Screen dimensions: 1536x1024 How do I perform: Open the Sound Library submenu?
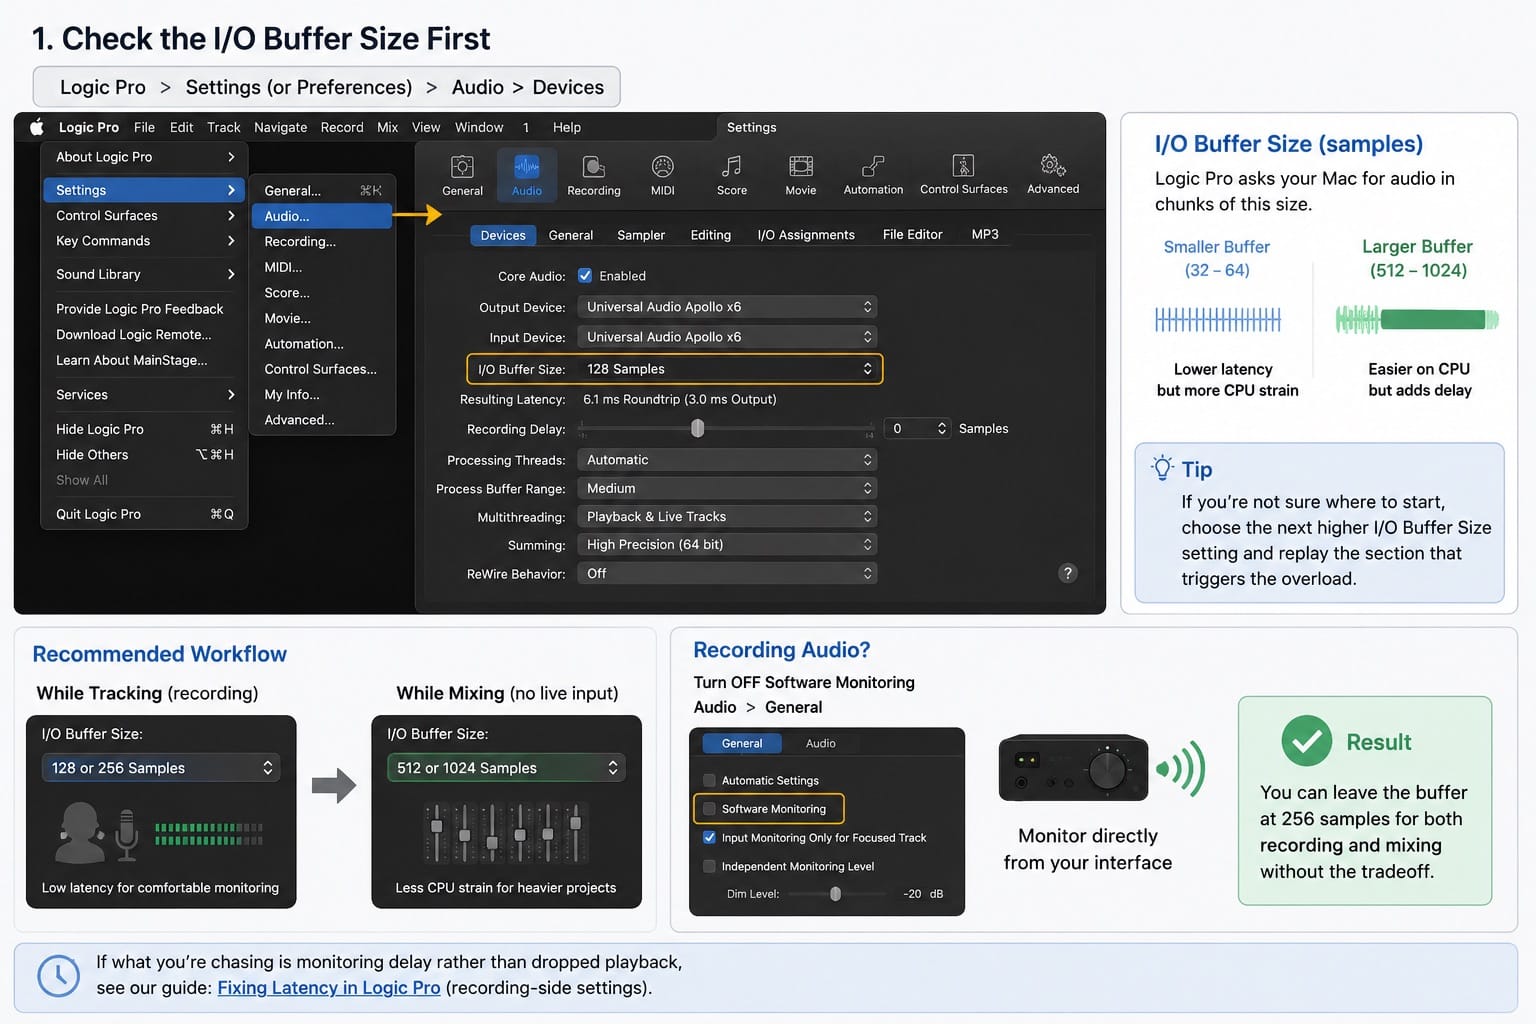coord(145,274)
